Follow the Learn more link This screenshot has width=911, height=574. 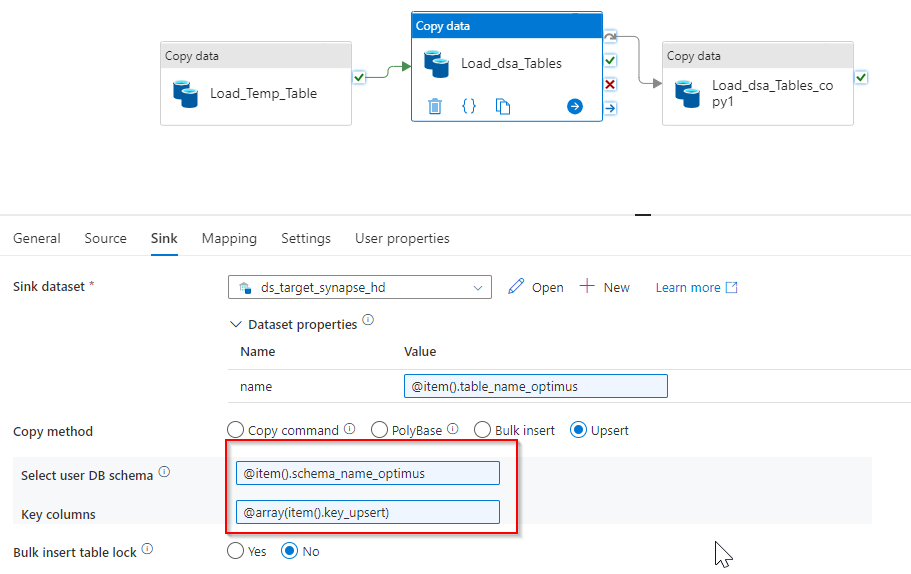[697, 288]
